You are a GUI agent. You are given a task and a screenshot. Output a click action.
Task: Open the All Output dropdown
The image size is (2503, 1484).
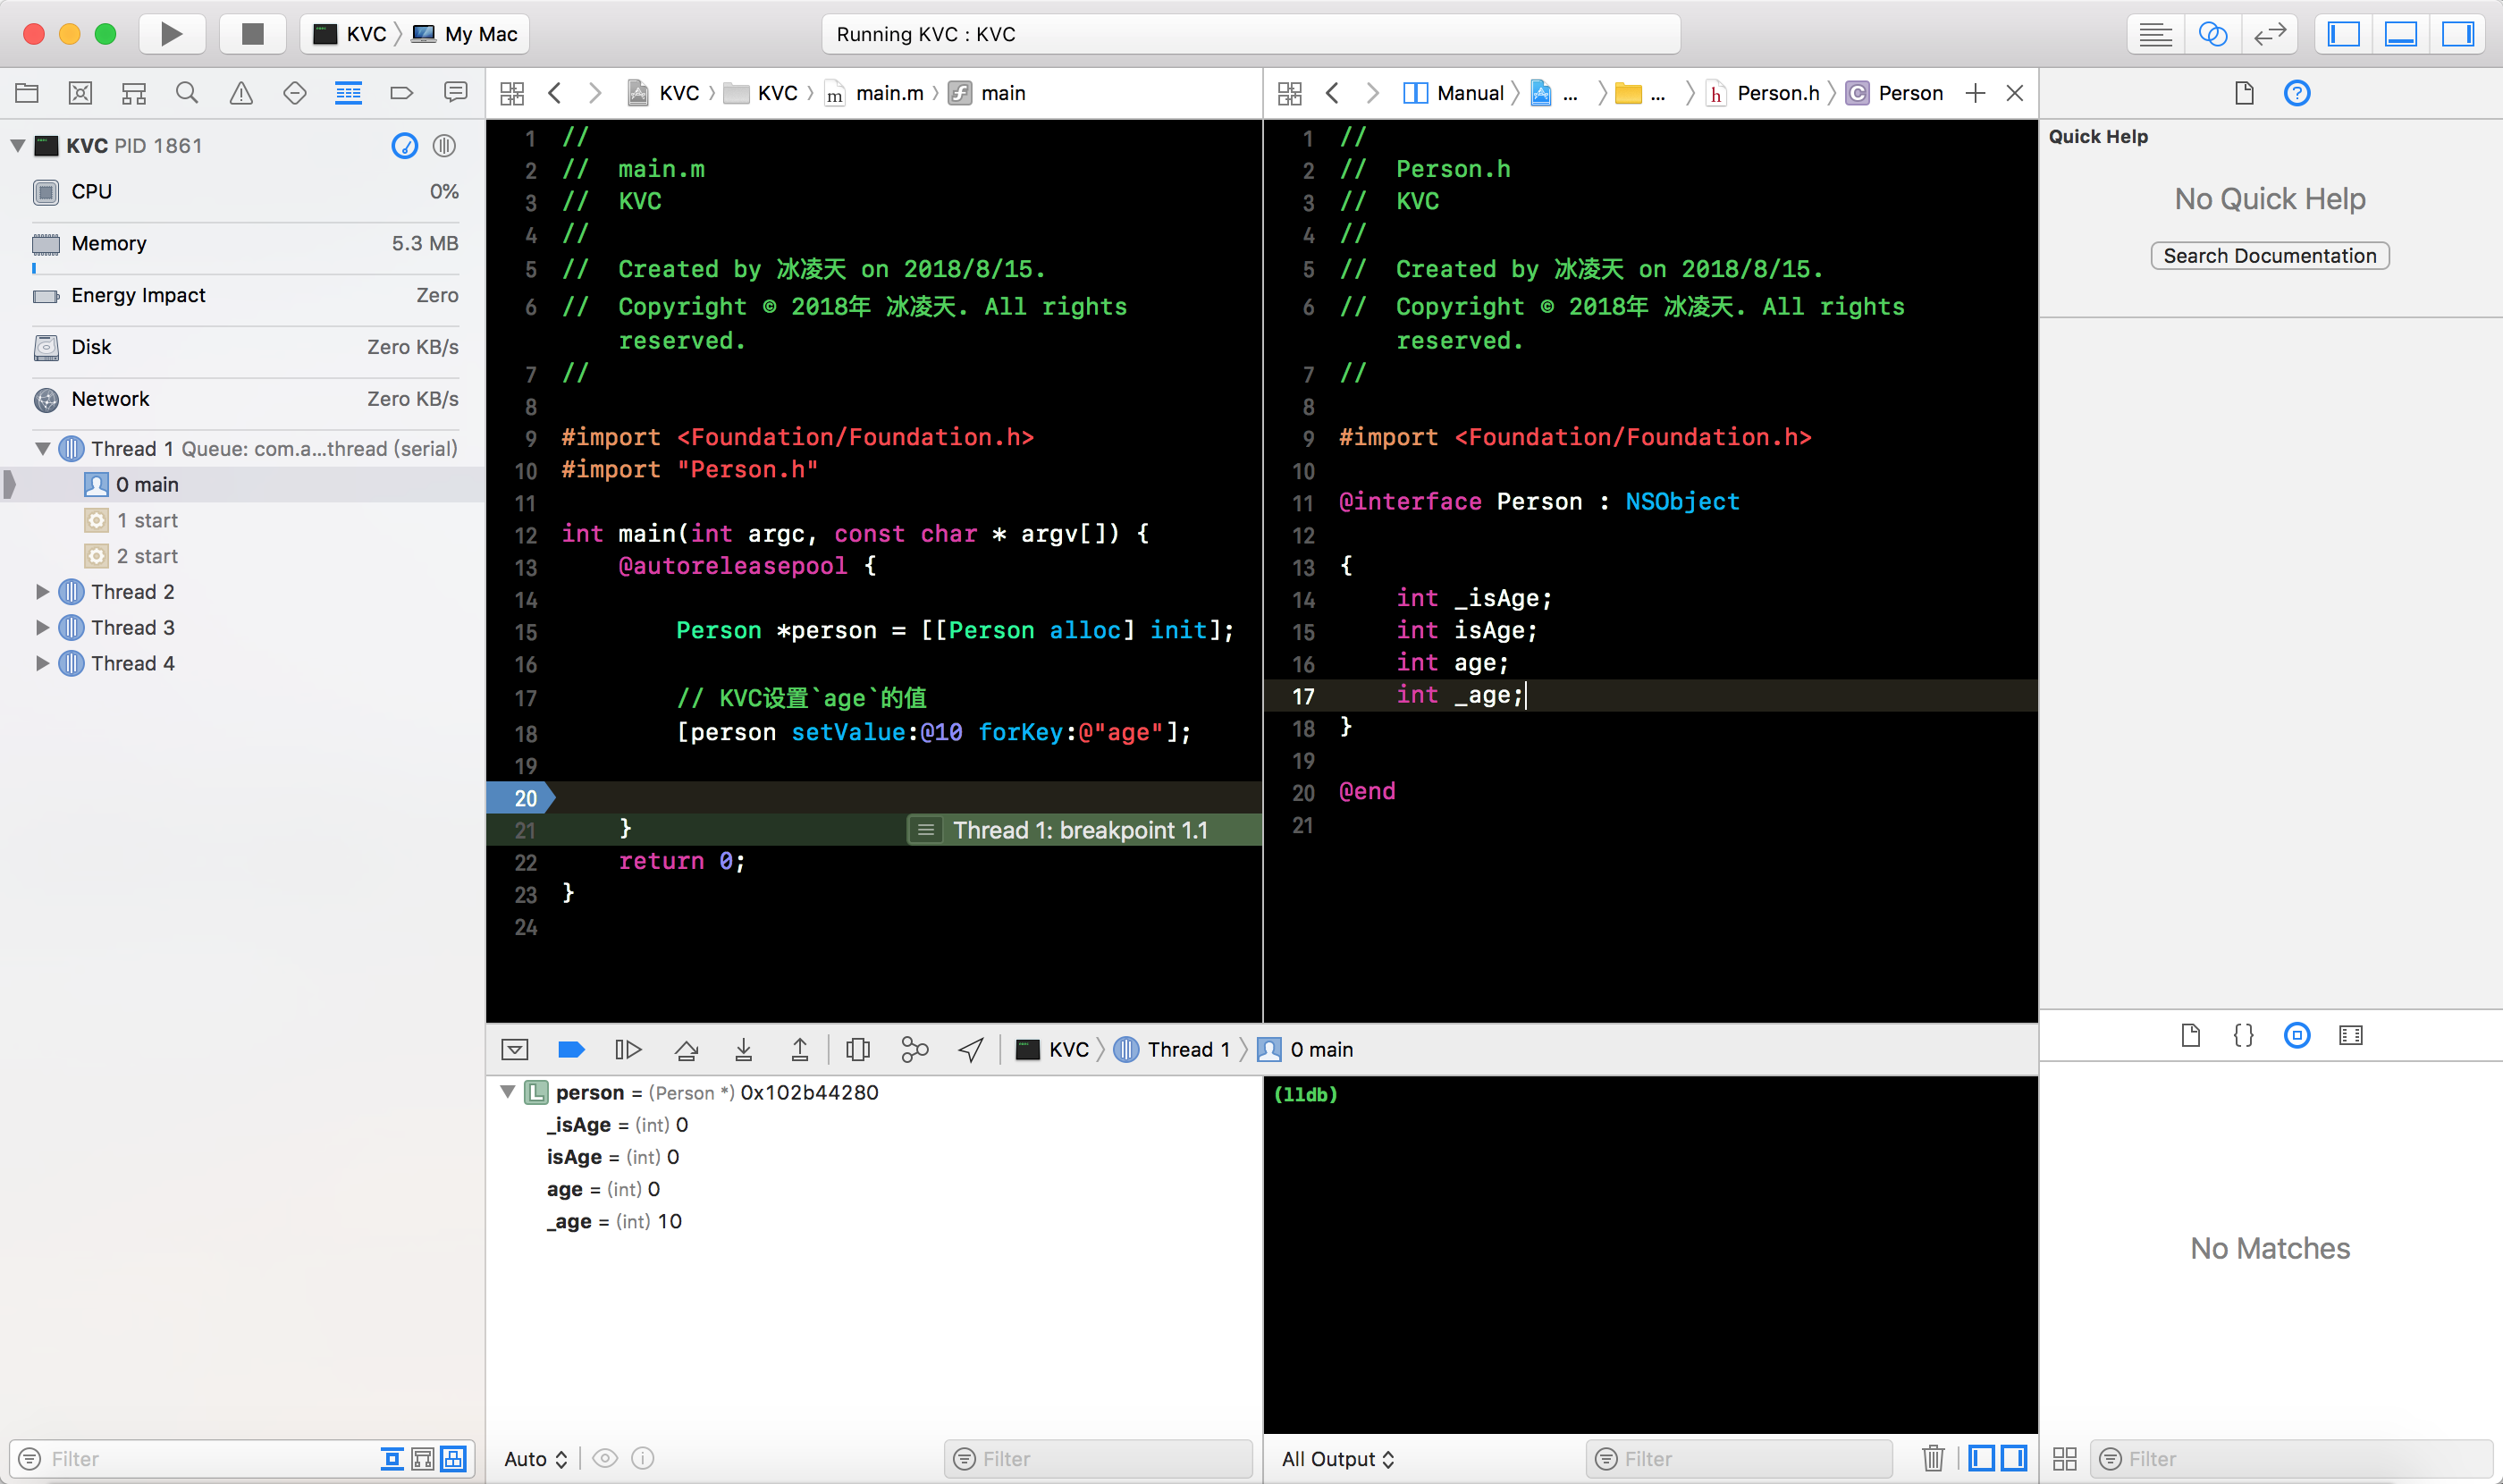[x=1338, y=1458]
